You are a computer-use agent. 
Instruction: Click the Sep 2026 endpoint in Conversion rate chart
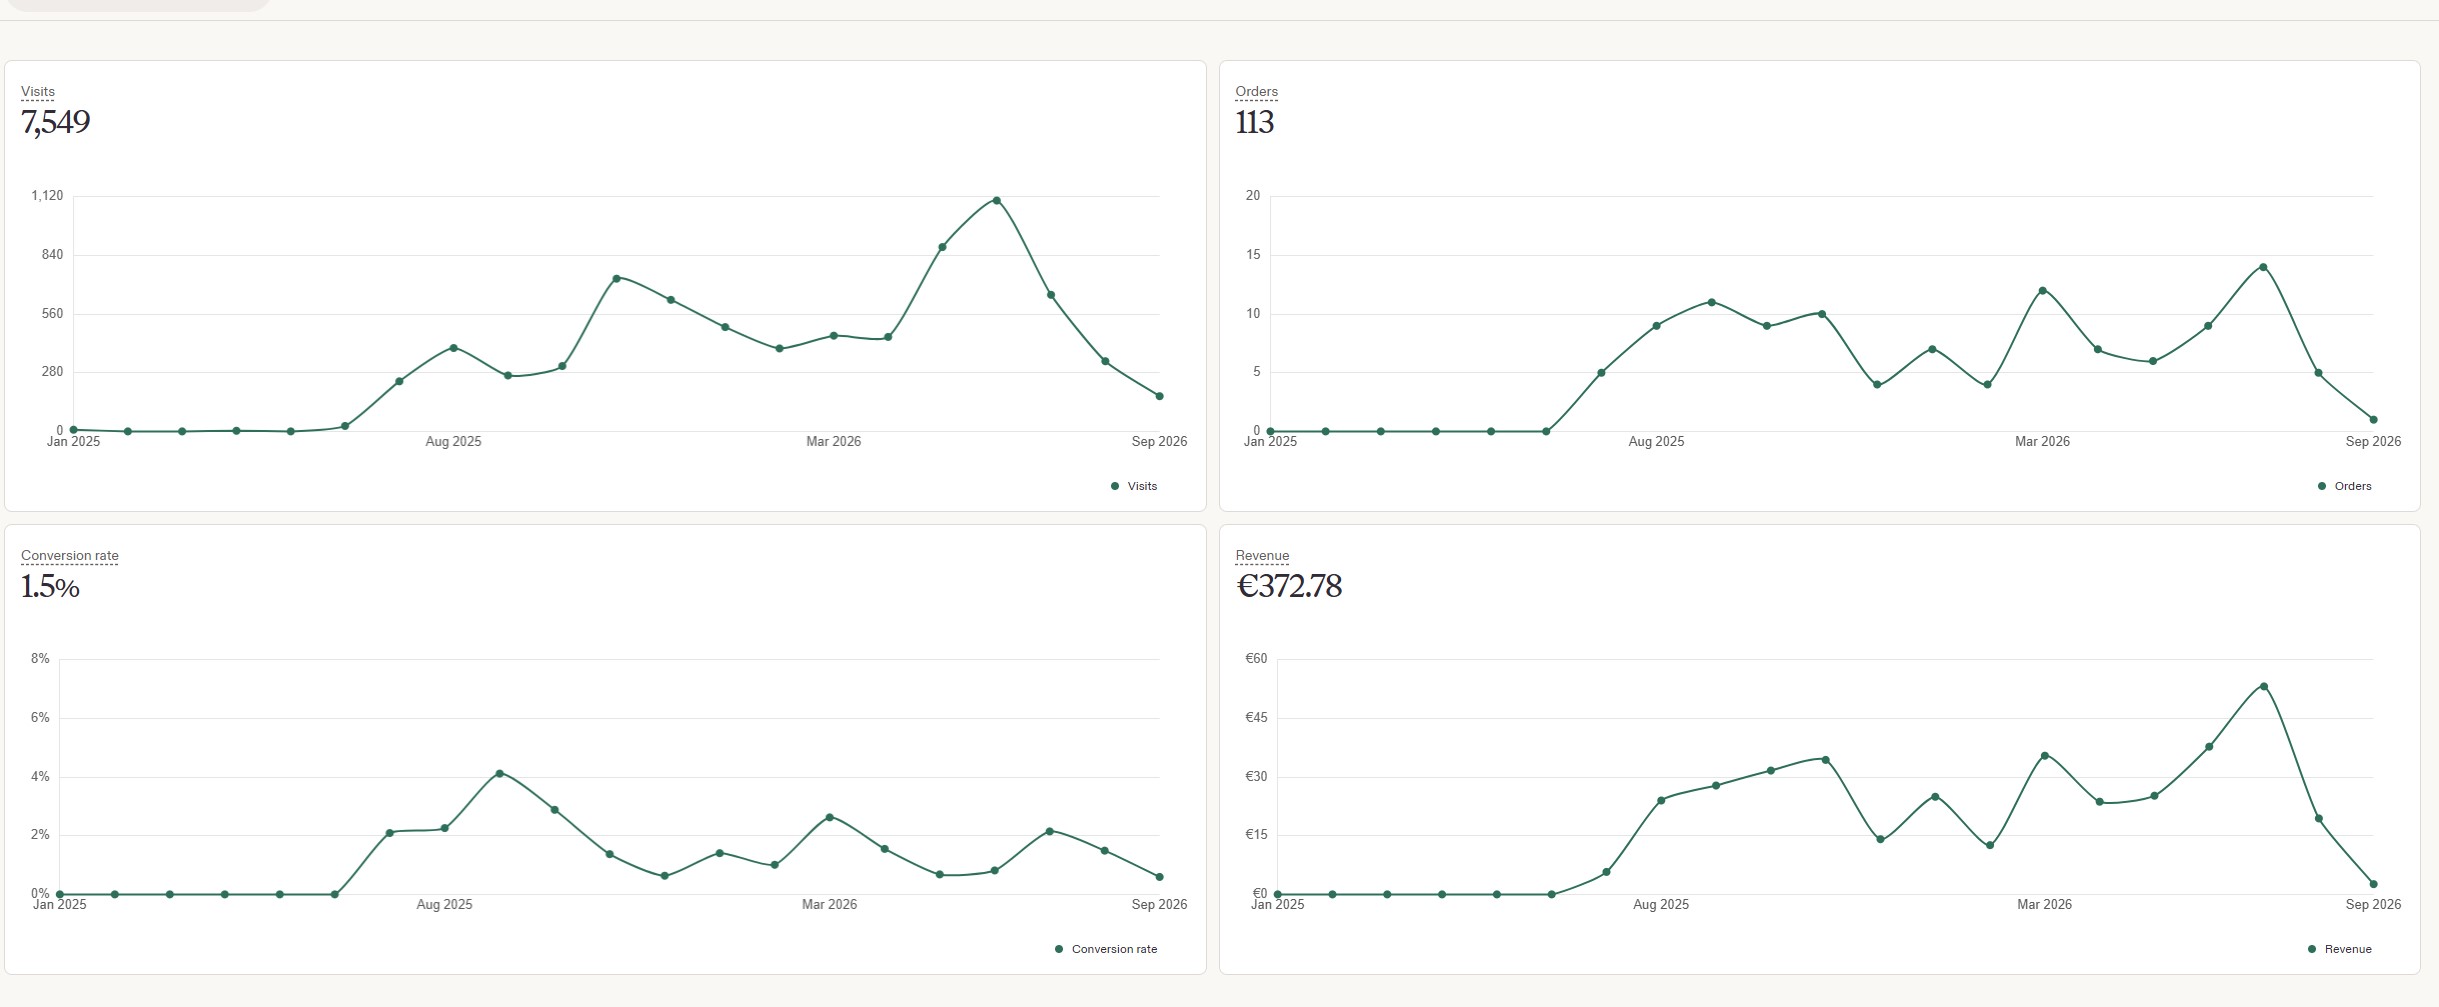click(1159, 877)
